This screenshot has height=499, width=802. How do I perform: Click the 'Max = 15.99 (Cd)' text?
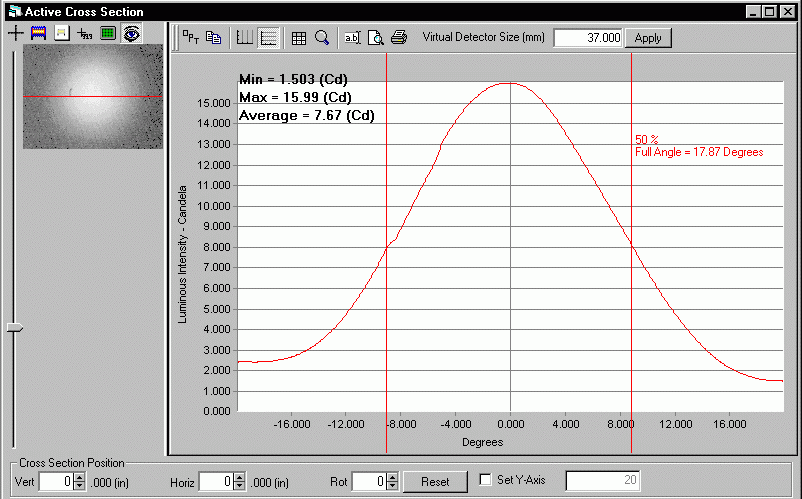295,97
